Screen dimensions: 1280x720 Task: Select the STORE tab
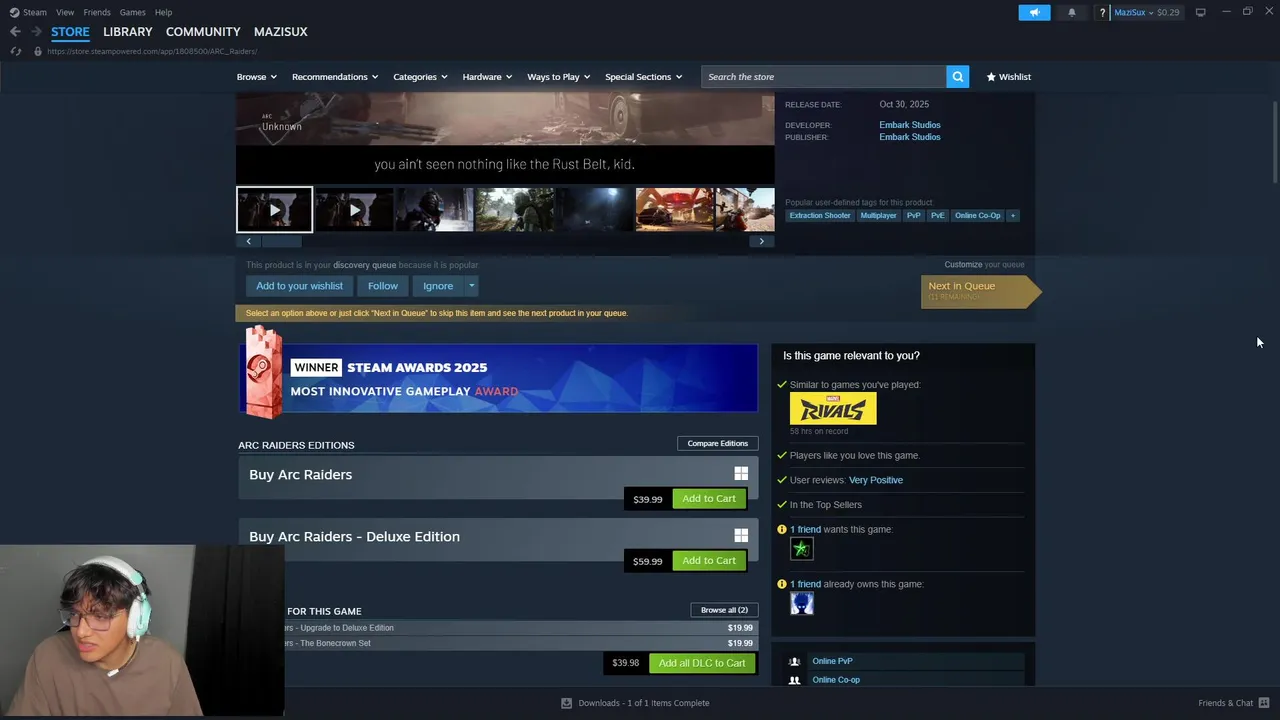click(70, 32)
